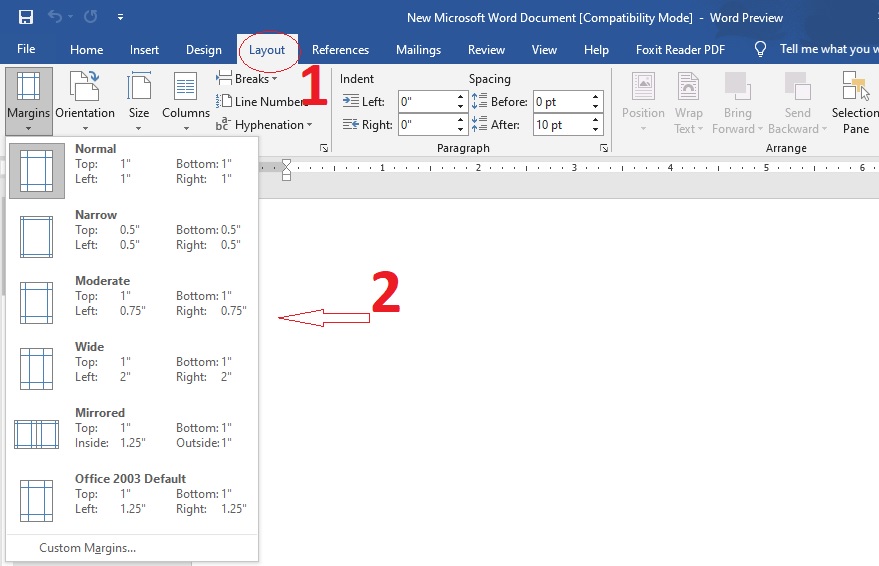The height and width of the screenshot is (566, 879).
Task: Open the Orientation options icon
Action: 85,88
